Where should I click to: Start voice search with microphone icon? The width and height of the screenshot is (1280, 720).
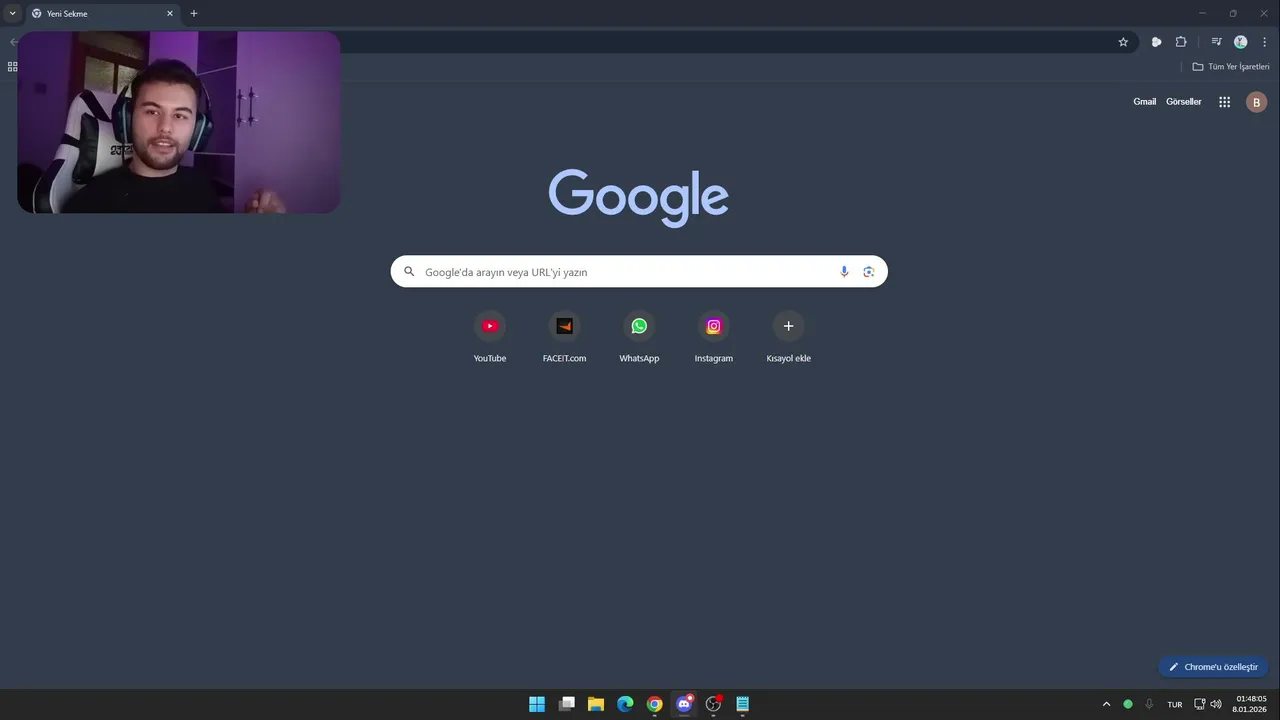844,272
